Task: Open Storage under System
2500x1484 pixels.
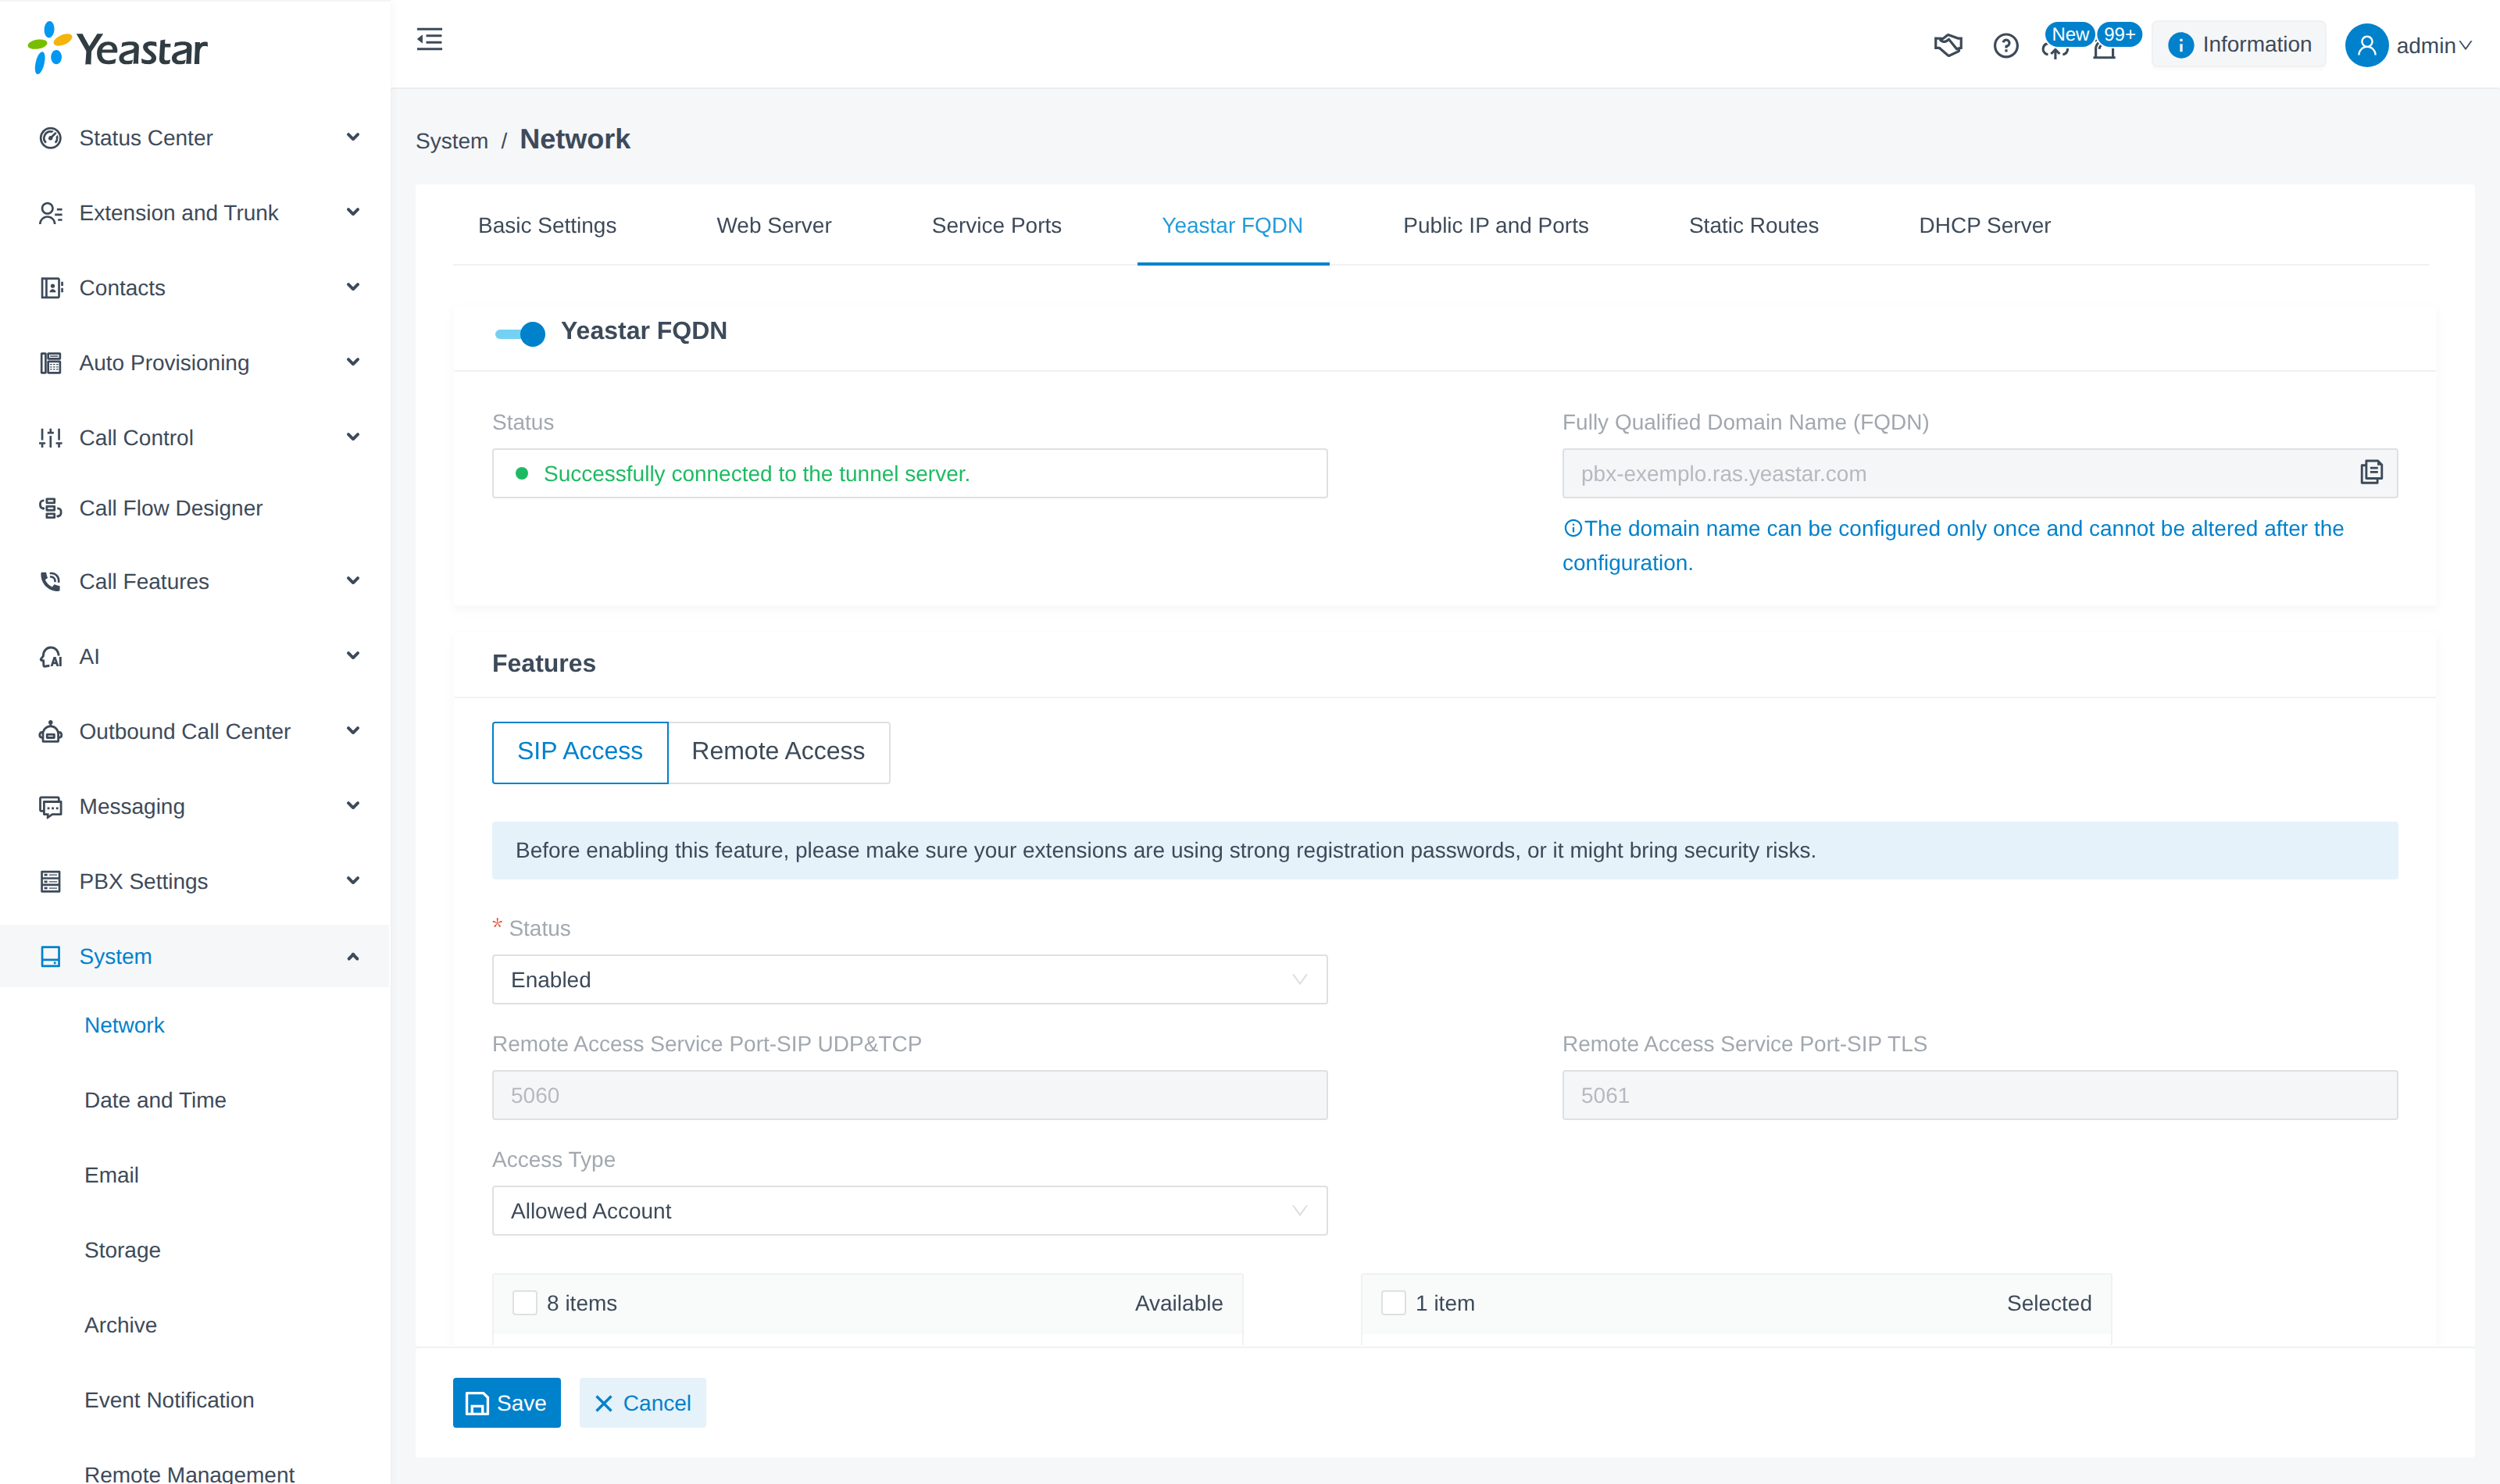Action: [122, 1250]
